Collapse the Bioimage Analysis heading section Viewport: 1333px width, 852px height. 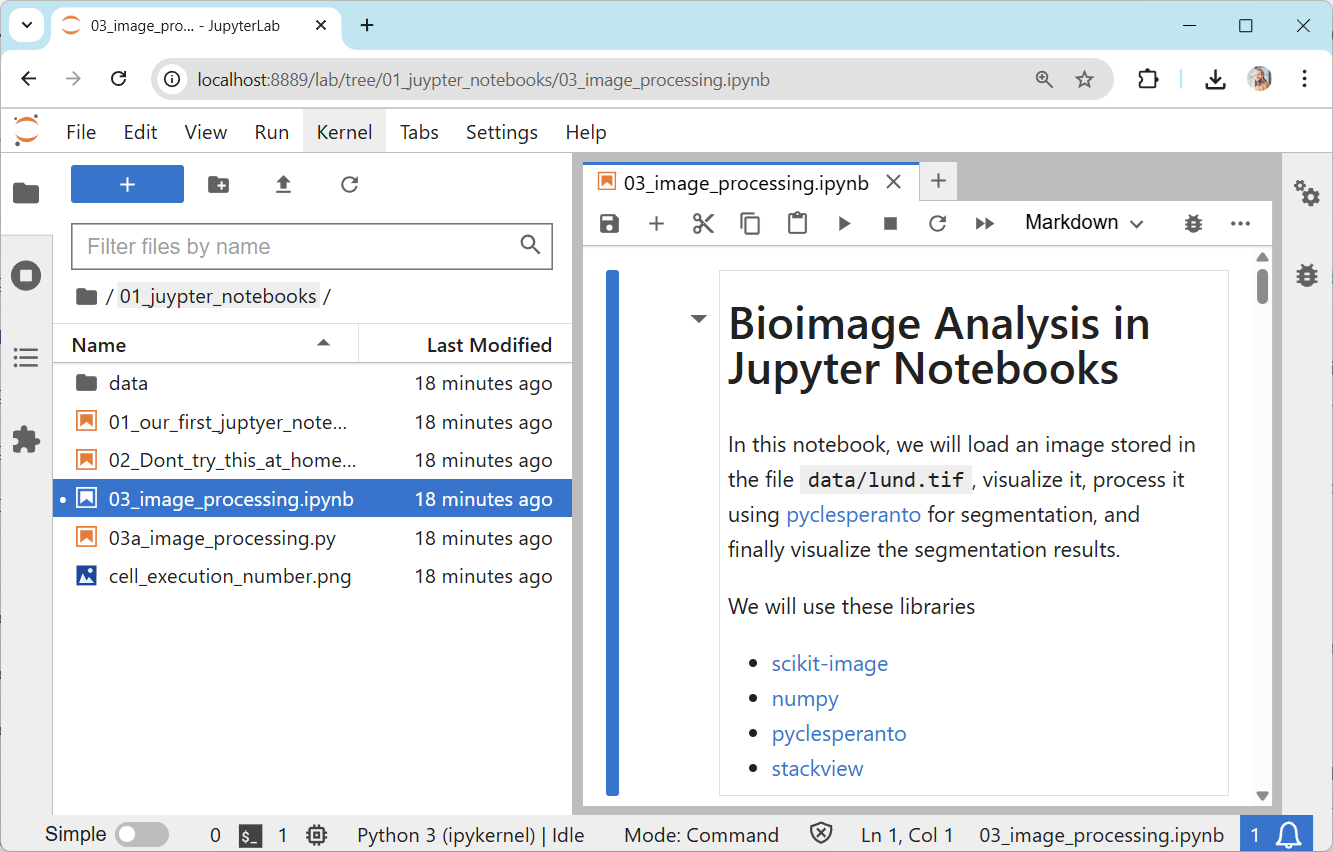click(x=698, y=319)
